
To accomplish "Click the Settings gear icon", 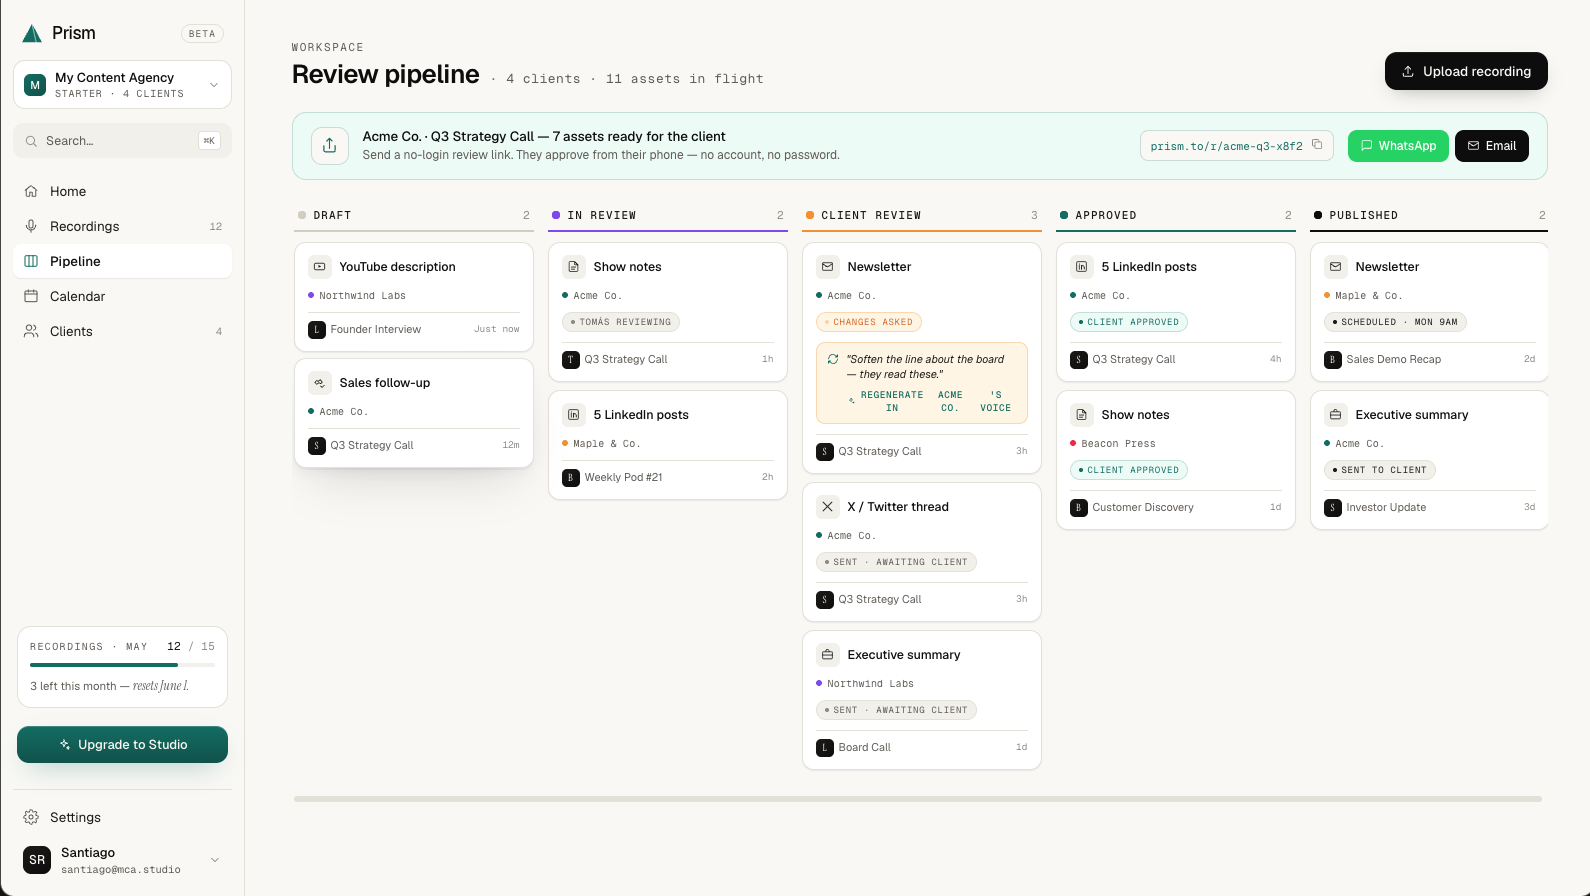I will pos(31,817).
